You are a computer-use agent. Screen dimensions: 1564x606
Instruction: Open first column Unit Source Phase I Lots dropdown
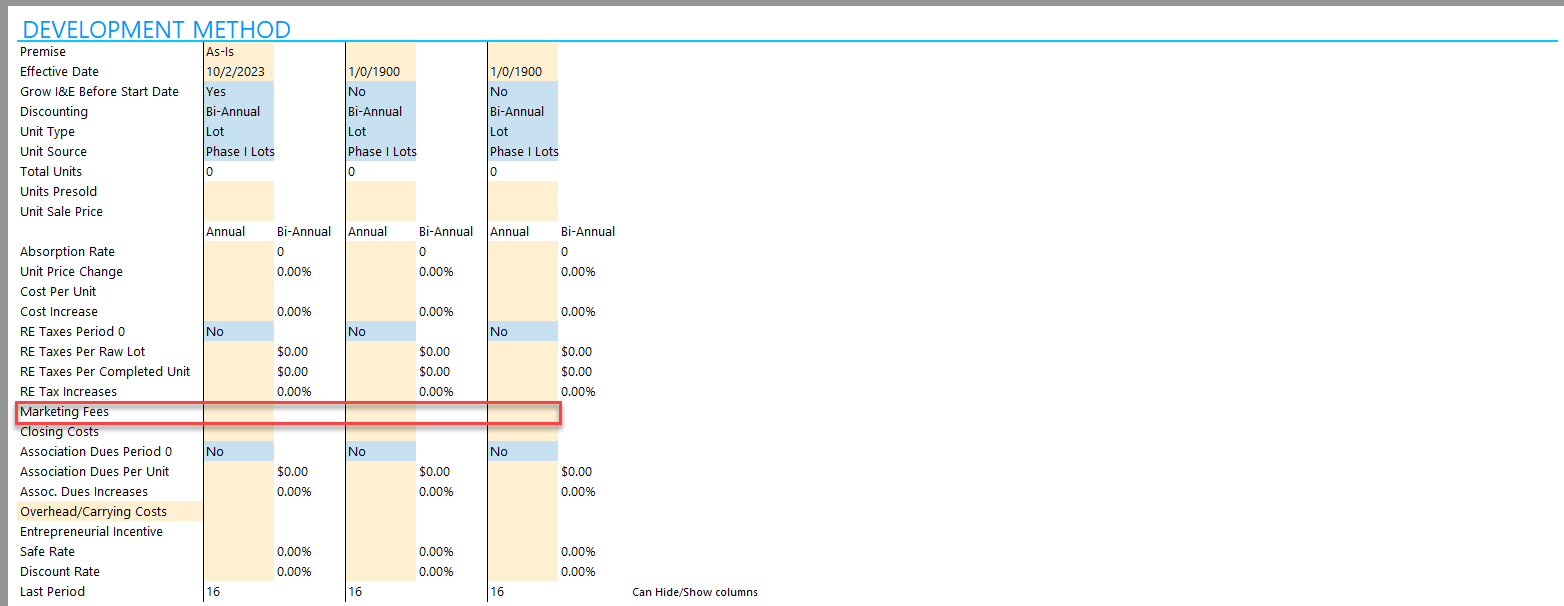coord(238,151)
